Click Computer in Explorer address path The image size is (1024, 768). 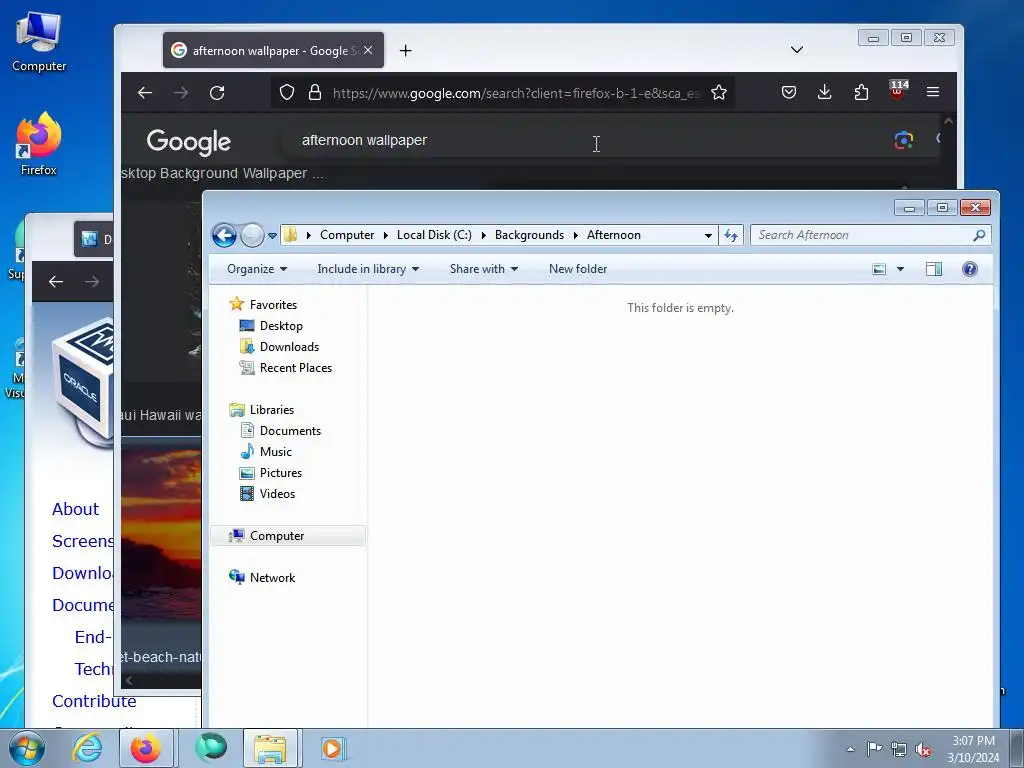[347, 235]
